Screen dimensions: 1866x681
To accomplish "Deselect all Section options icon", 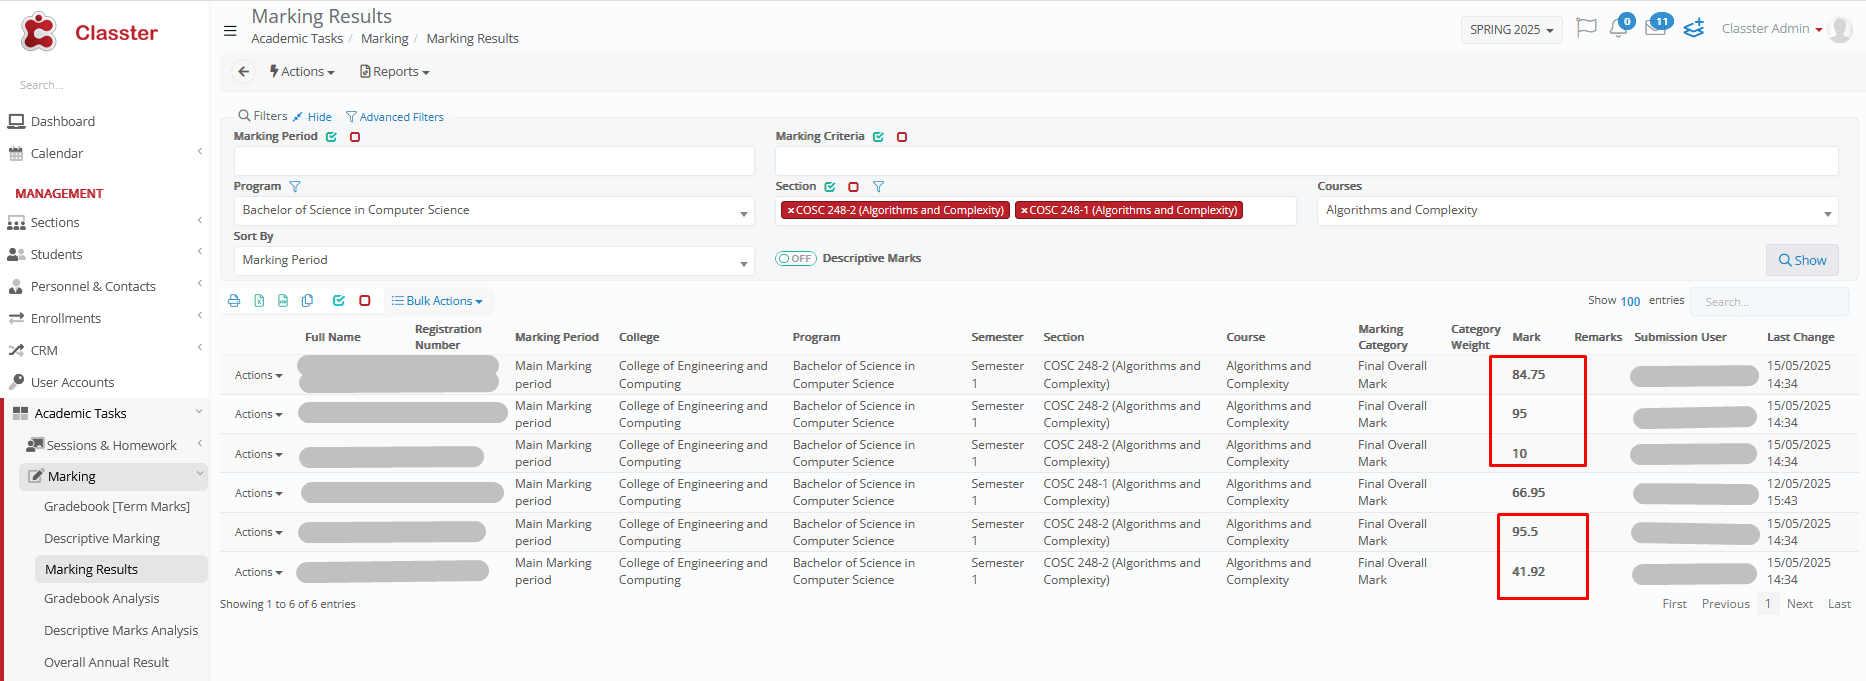I will tap(853, 187).
